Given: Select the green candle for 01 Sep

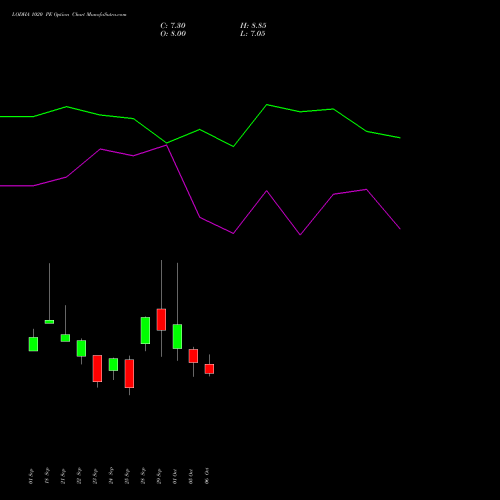Looking at the screenshot, I should click(x=33, y=344).
